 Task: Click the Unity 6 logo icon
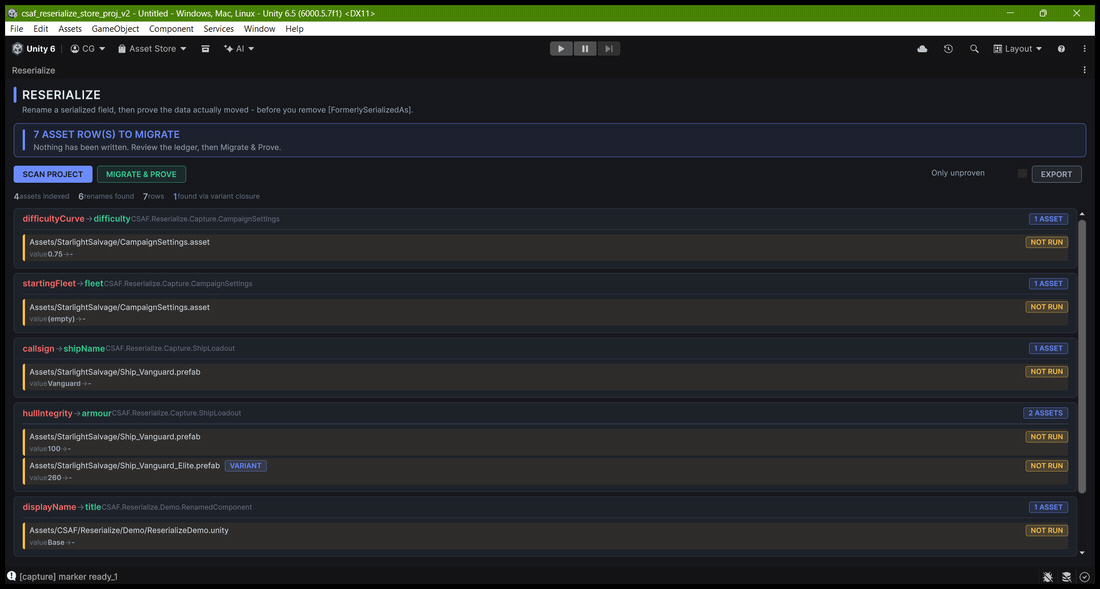18,48
